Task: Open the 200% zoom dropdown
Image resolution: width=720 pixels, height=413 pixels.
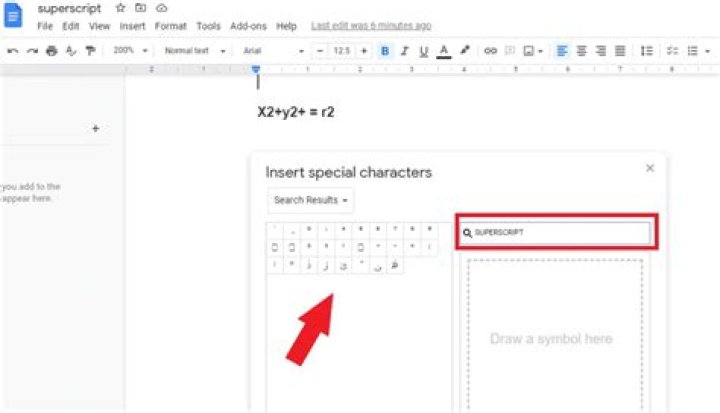Action: (x=130, y=50)
